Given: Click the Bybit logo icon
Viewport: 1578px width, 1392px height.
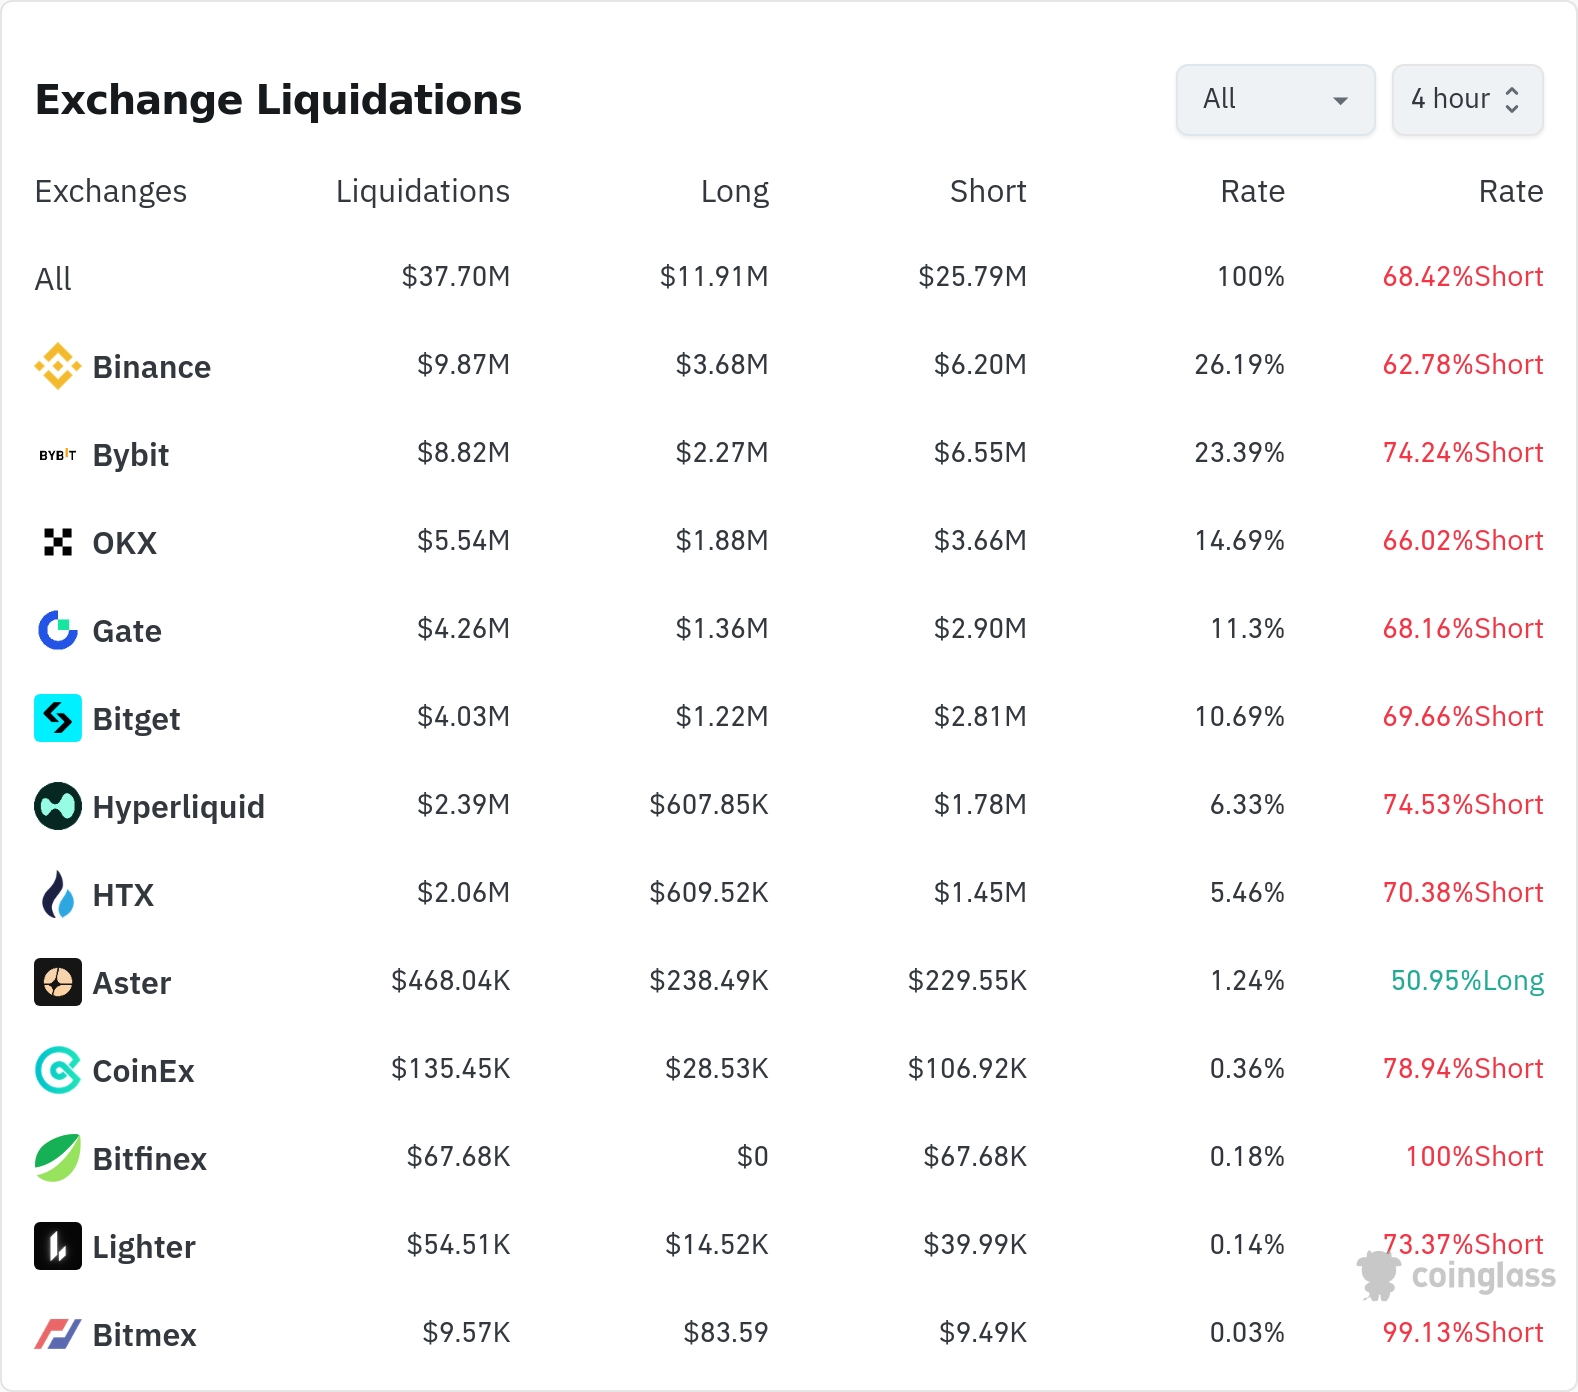Looking at the screenshot, I should pyautogui.click(x=58, y=455).
